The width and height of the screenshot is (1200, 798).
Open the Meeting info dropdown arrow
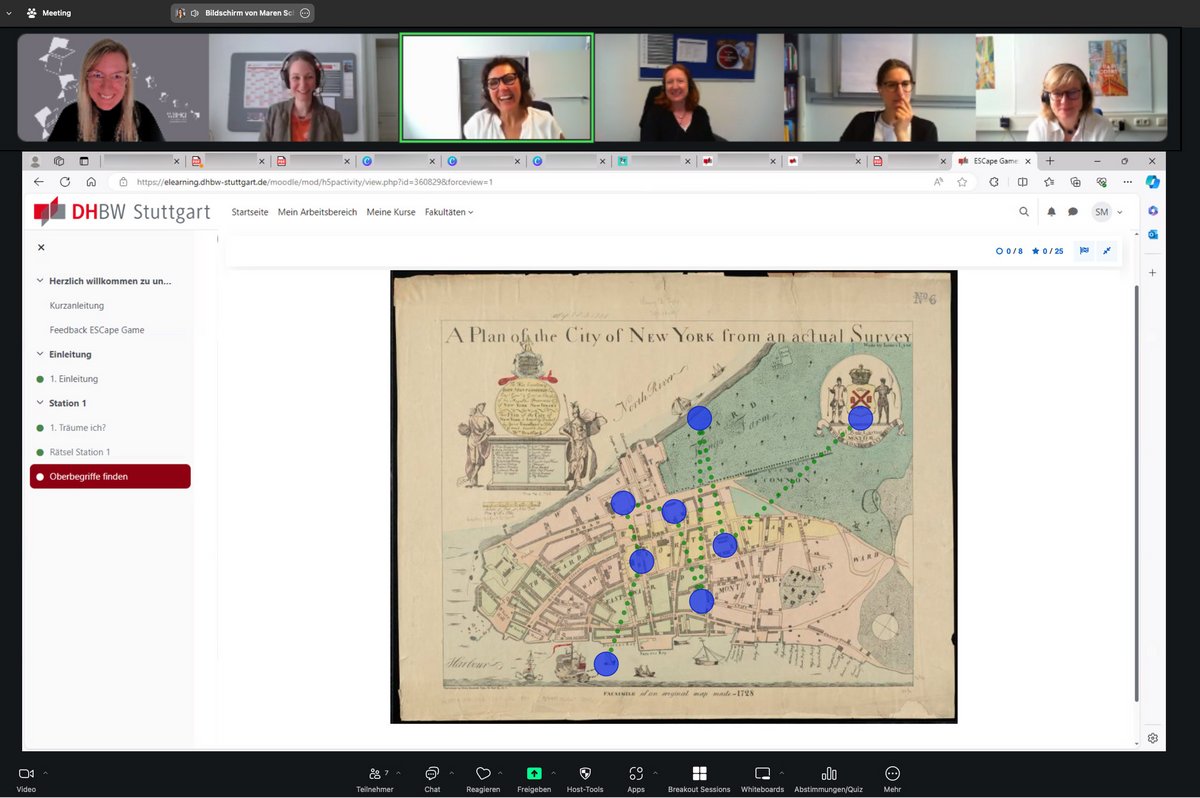click(9, 13)
